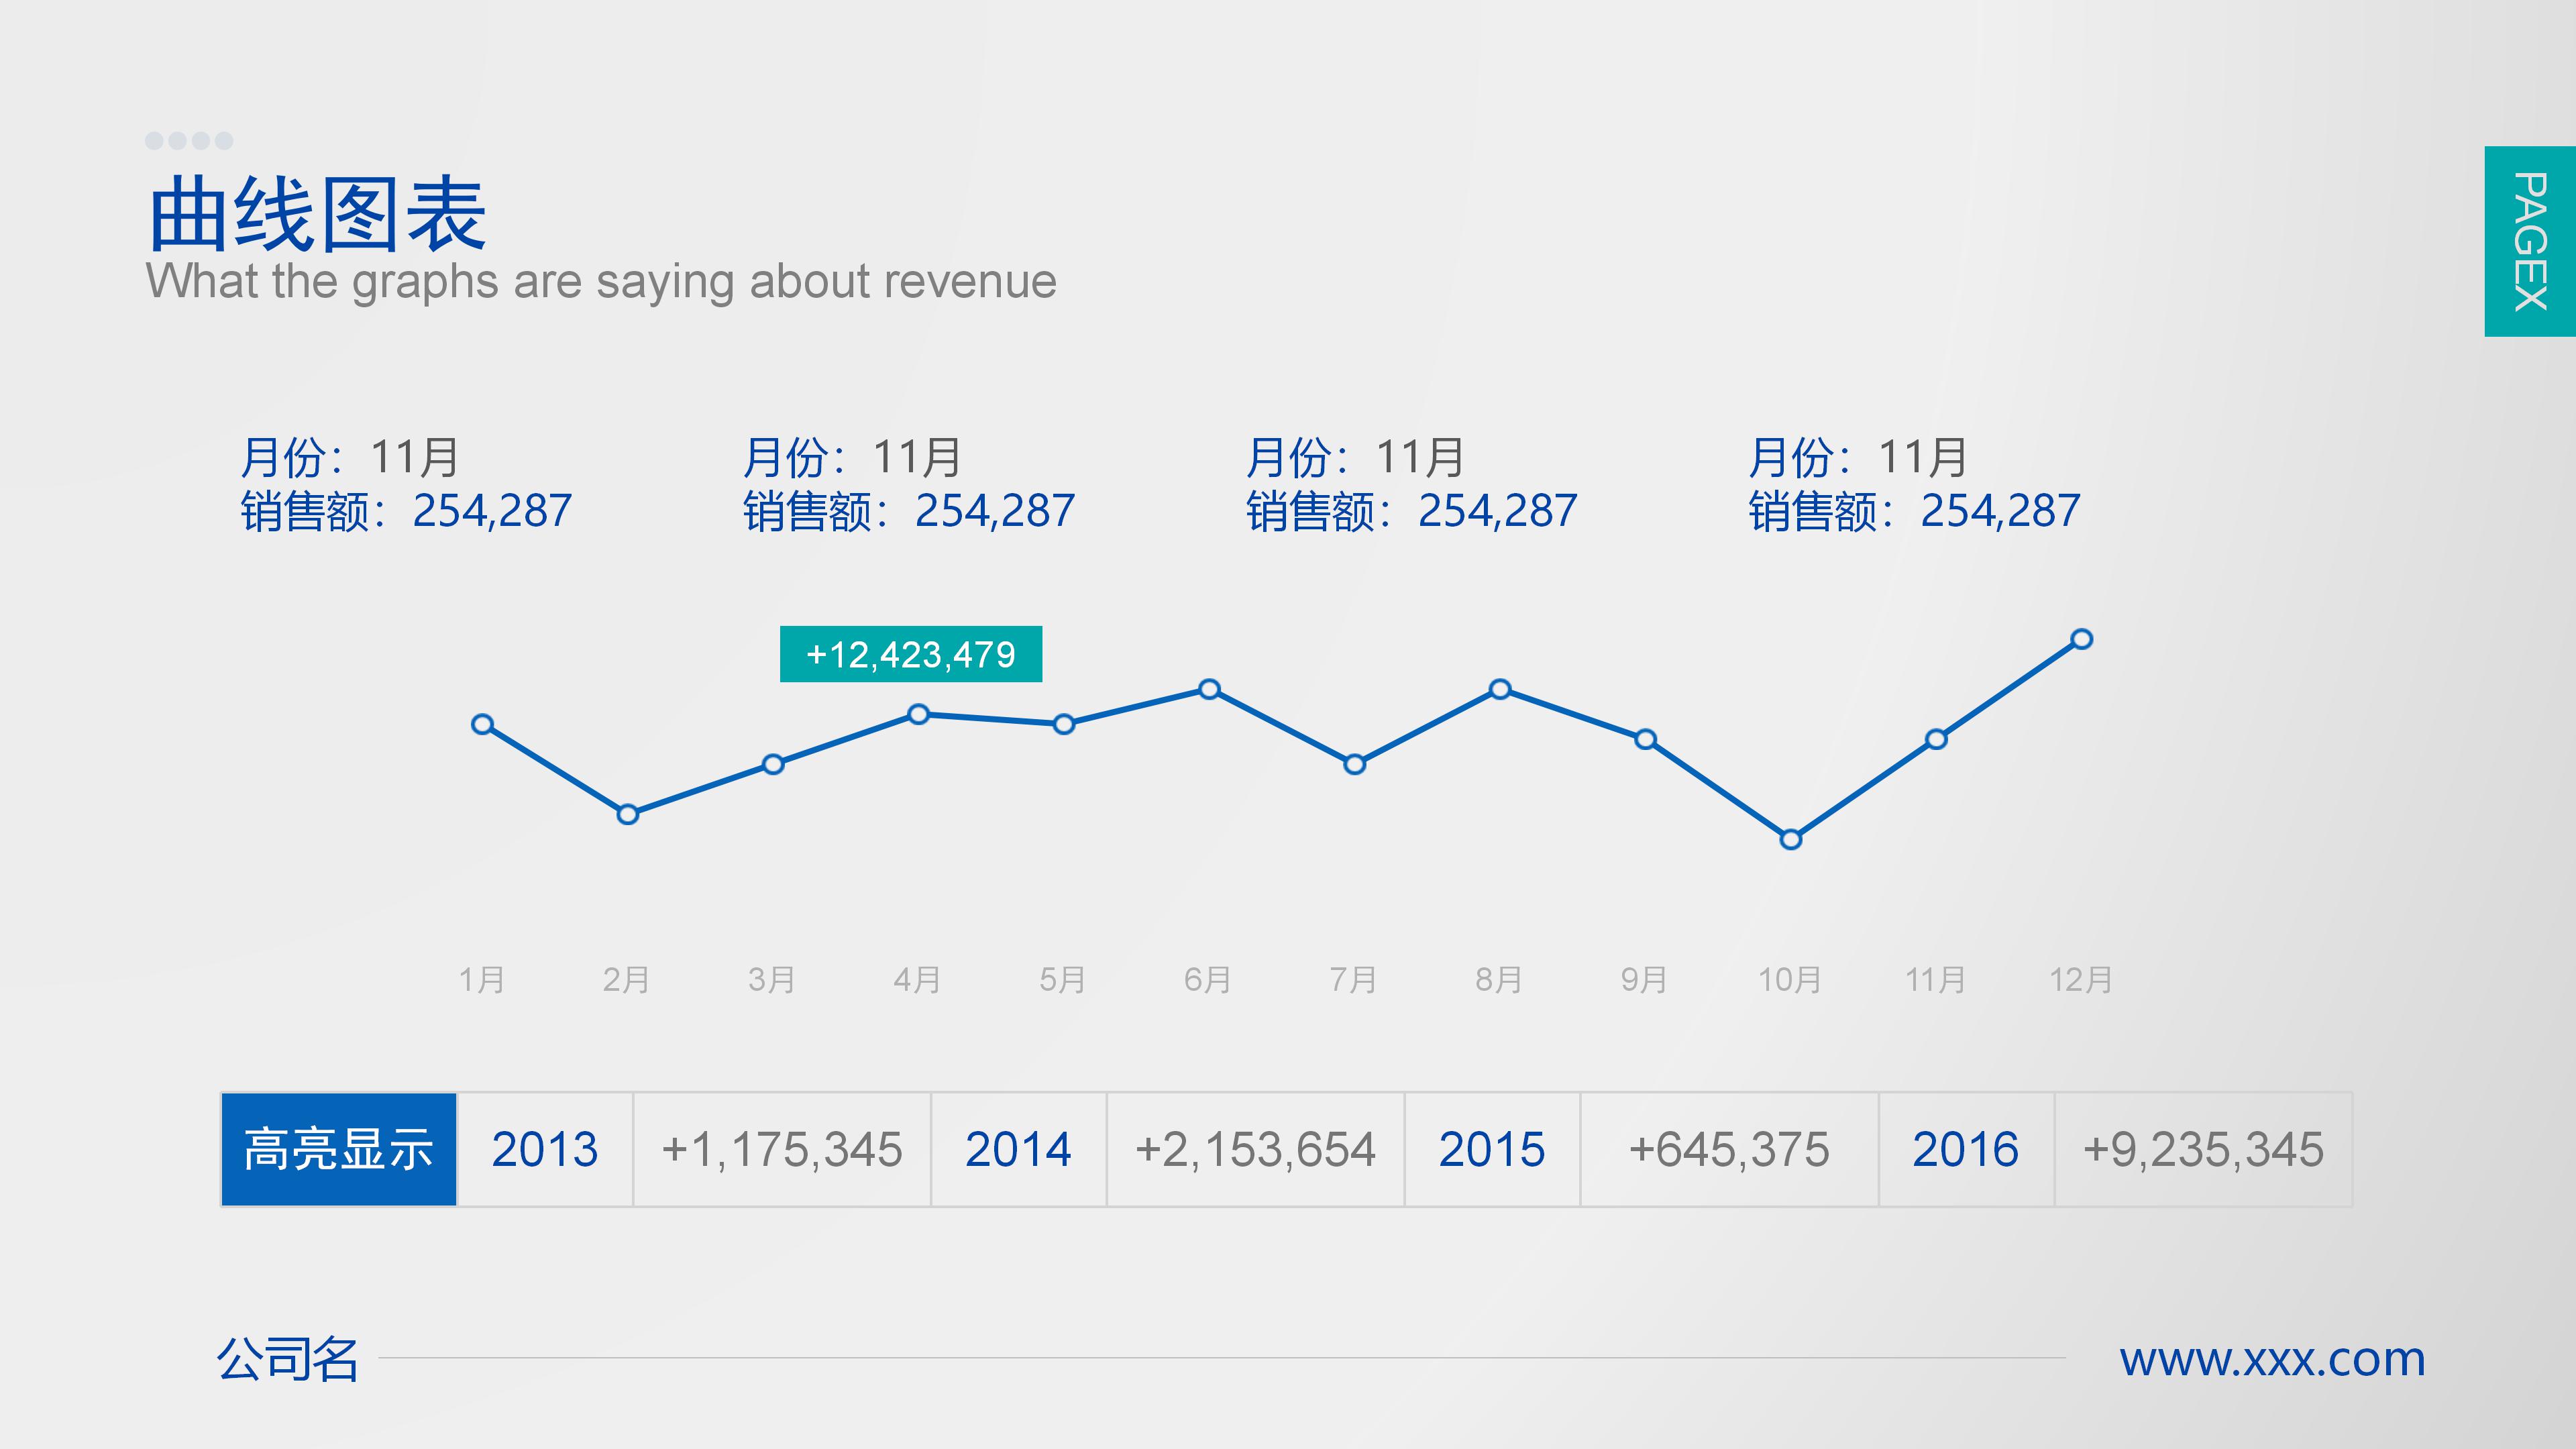2576x1449 pixels.
Task: Click the 1月 data point on line
Action: click(482, 724)
